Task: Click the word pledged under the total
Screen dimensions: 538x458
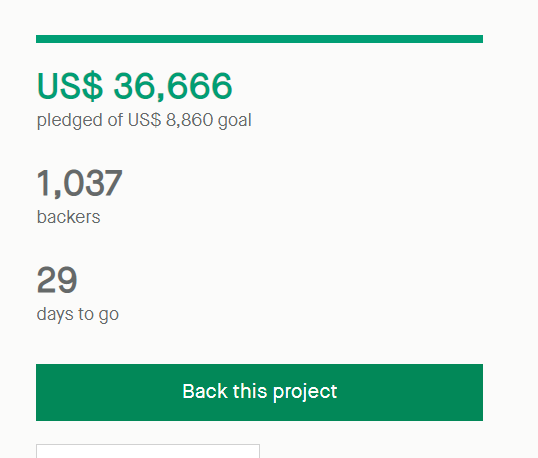Action: pyautogui.click(x=70, y=120)
